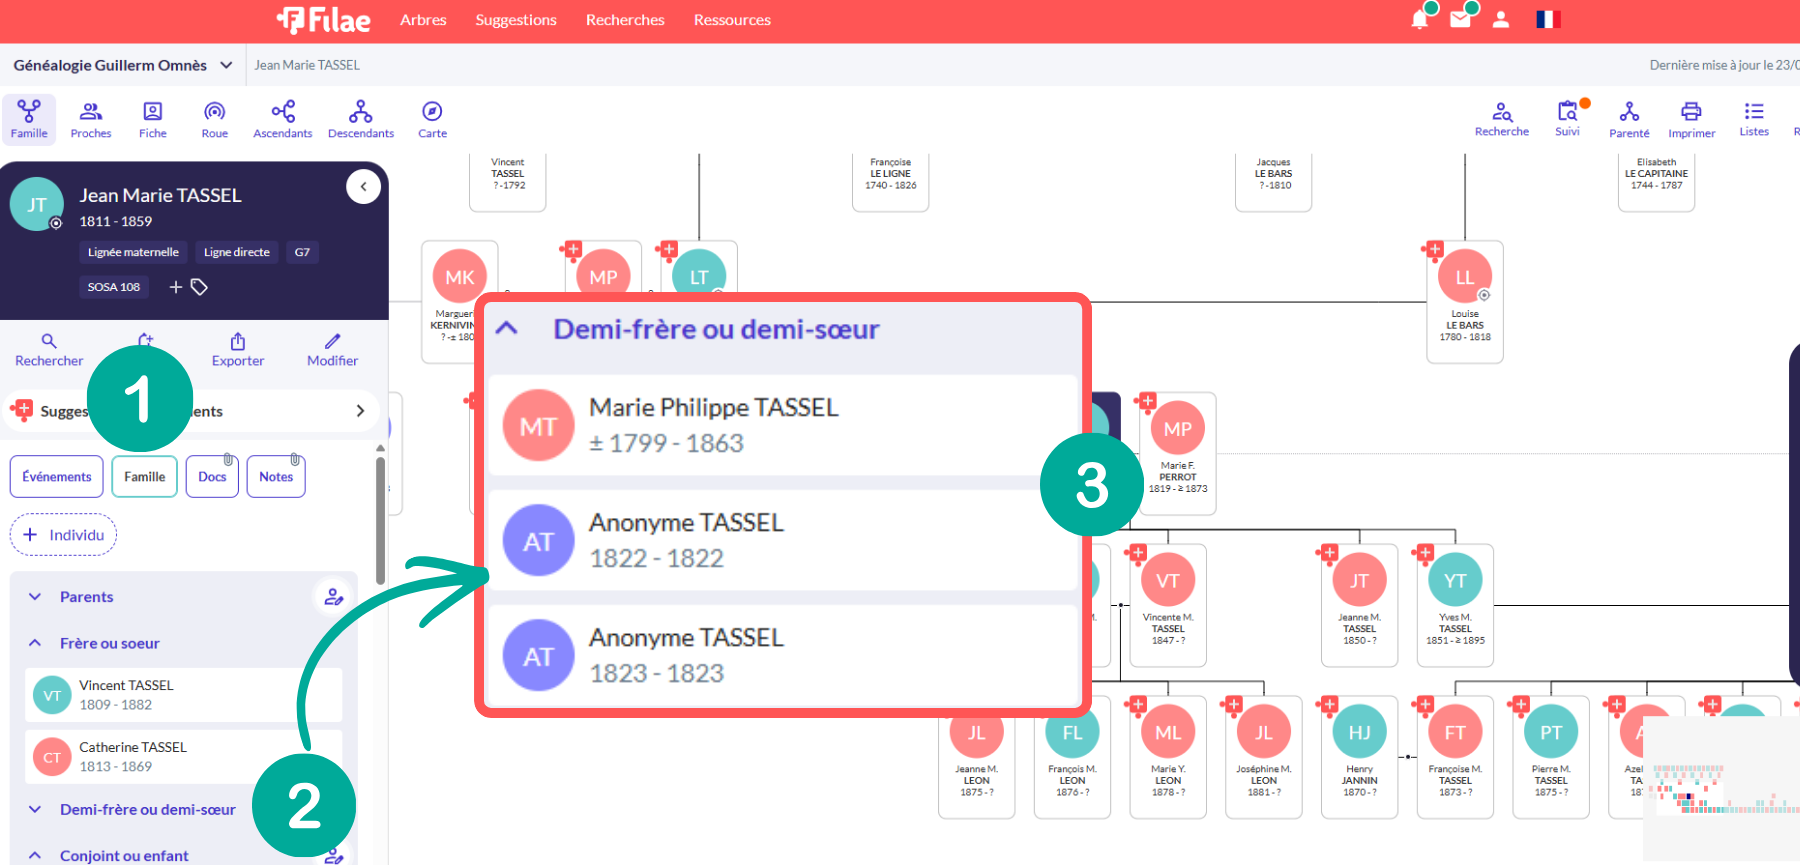Screen dimensions: 1800x865
Task: Expand the Parents section
Action: 35,597
